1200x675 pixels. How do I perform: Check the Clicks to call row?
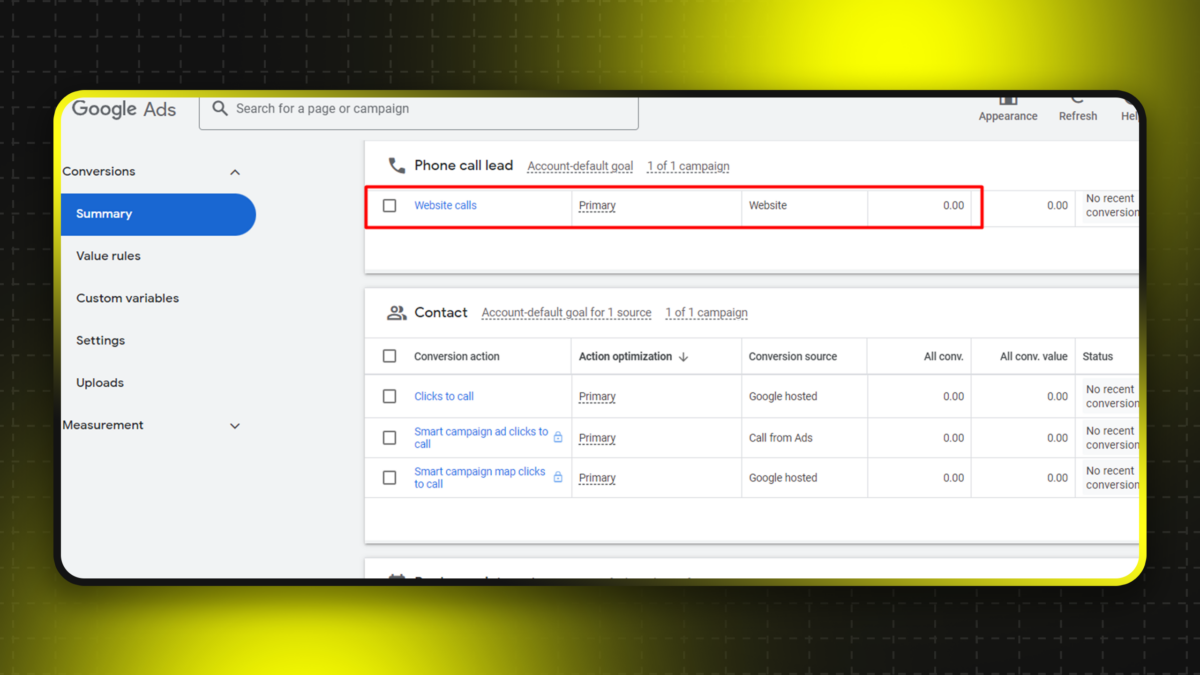pos(390,397)
